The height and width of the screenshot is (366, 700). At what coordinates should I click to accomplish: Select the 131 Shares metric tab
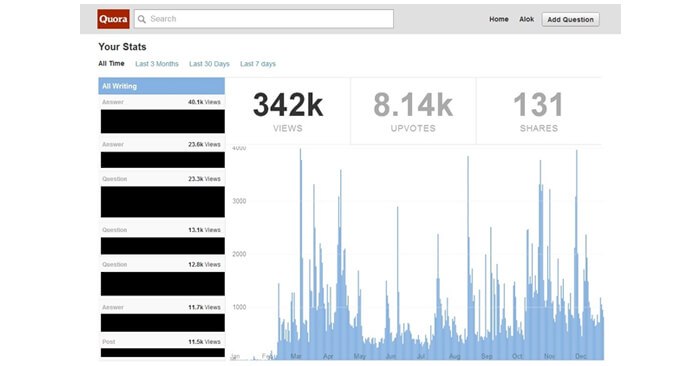click(x=539, y=111)
